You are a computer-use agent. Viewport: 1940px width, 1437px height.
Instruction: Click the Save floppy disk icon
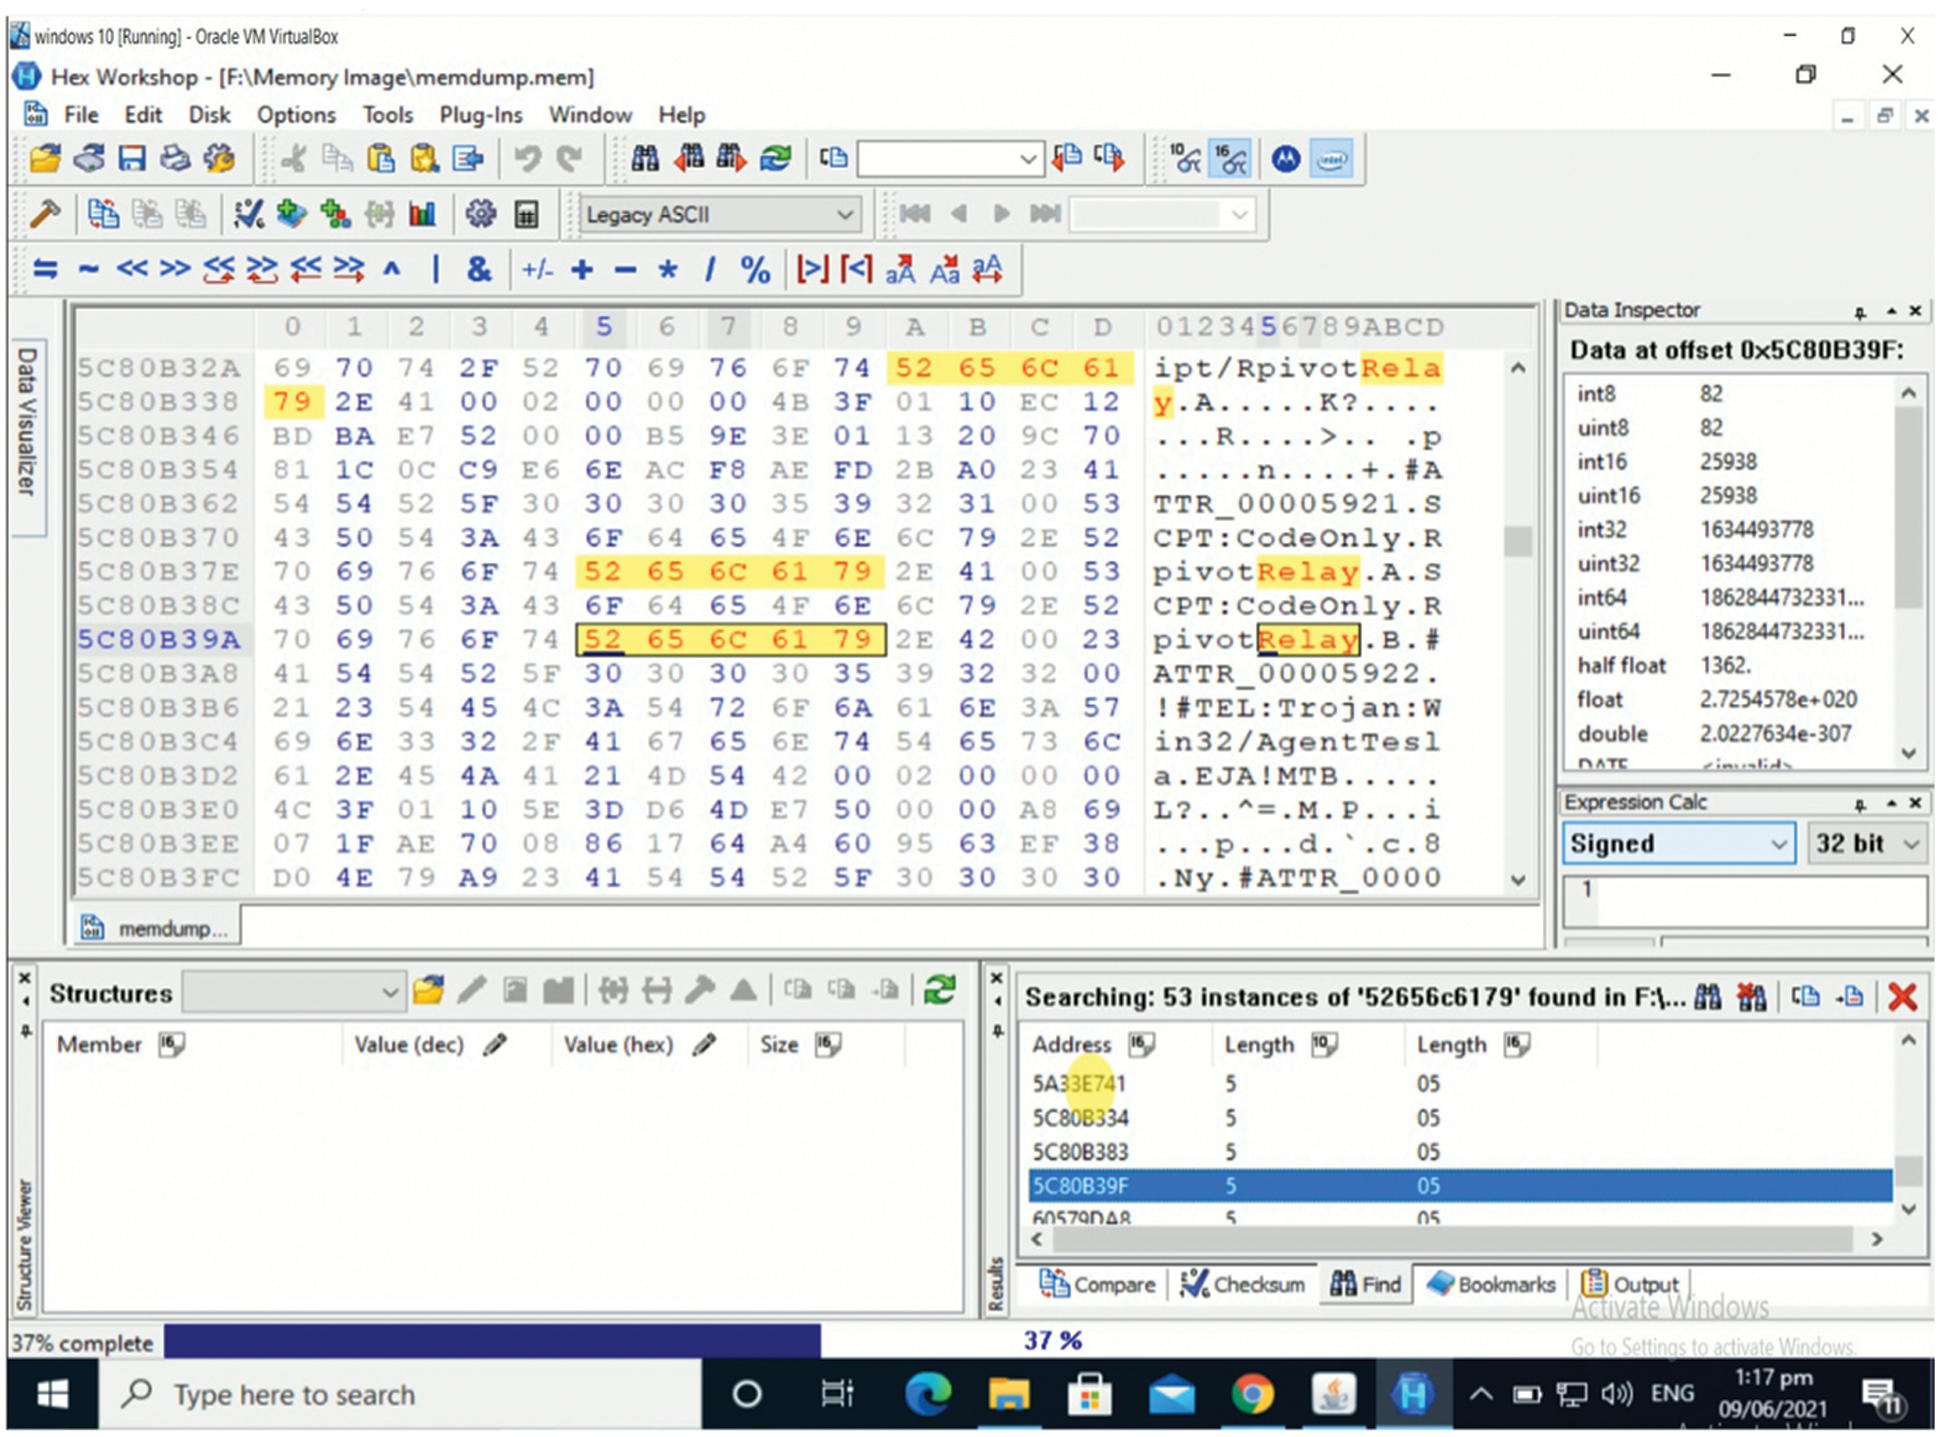click(x=132, y=158)
